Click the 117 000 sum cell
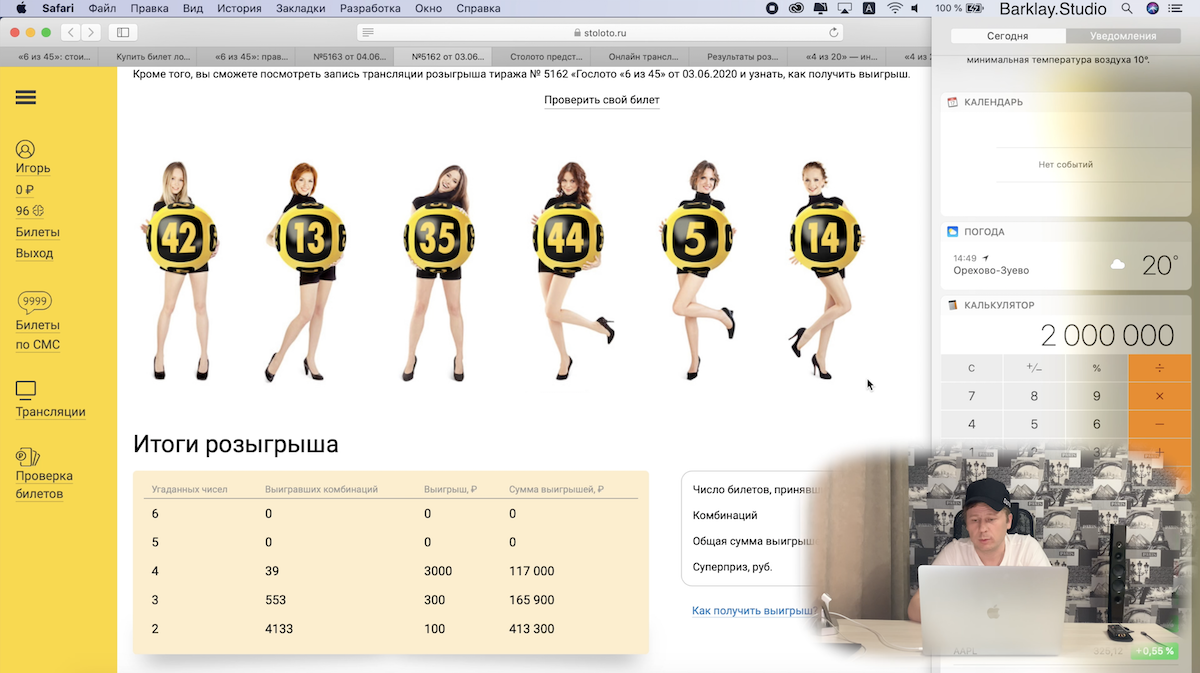Screen dimensions: 1200x673 click(531, 571)
